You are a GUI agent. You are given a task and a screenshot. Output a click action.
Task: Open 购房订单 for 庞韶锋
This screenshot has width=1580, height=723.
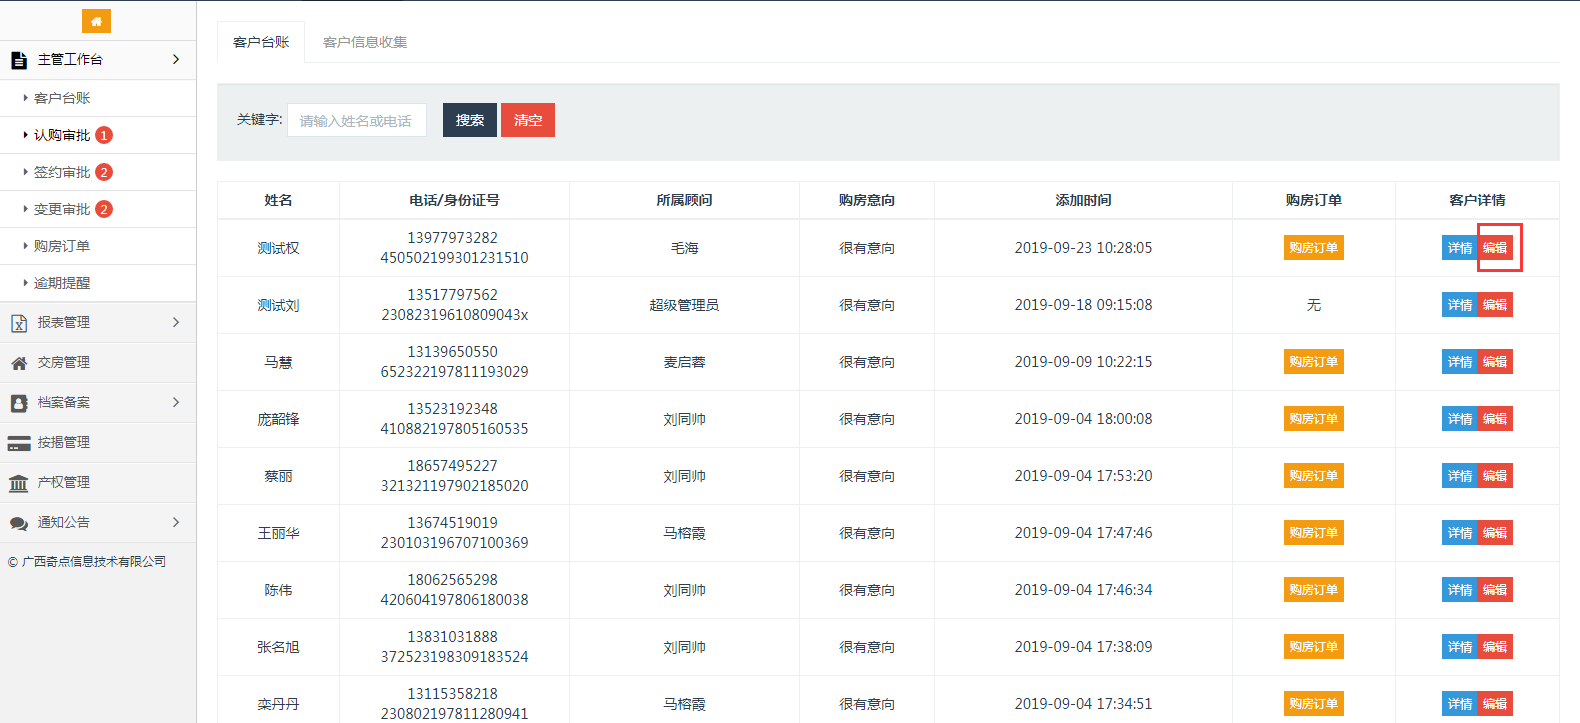click(1314, 419)
